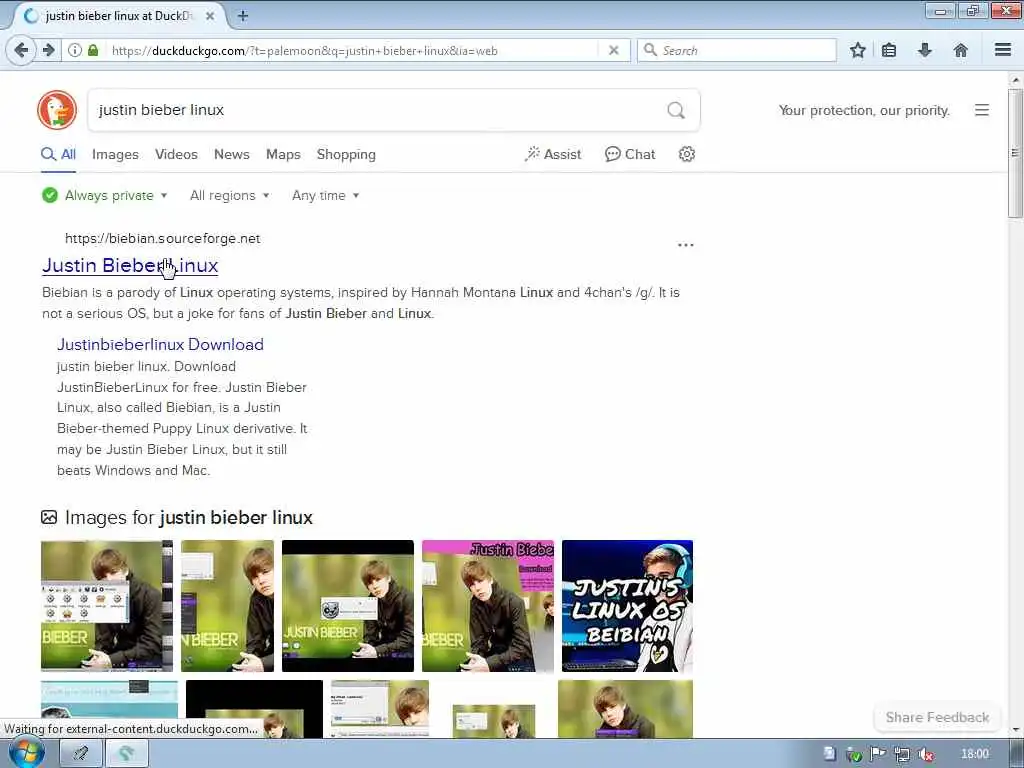Open the pink-header Justin Bieber thumbnail
This screenshot has width=1024, height=768.
point(488,605)
